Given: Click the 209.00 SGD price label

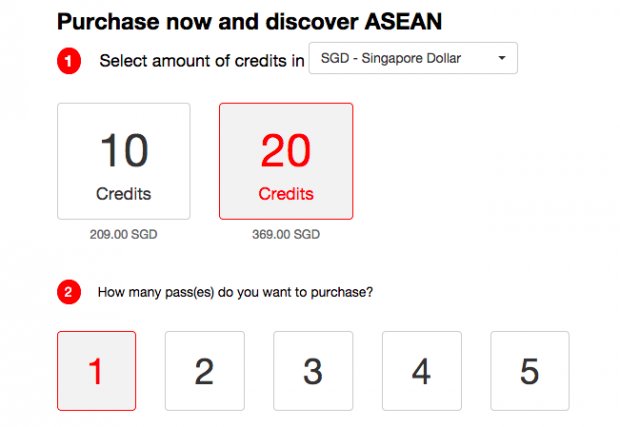Looking at the screenshot, I should pyautogui.click(x=123, y=234).
